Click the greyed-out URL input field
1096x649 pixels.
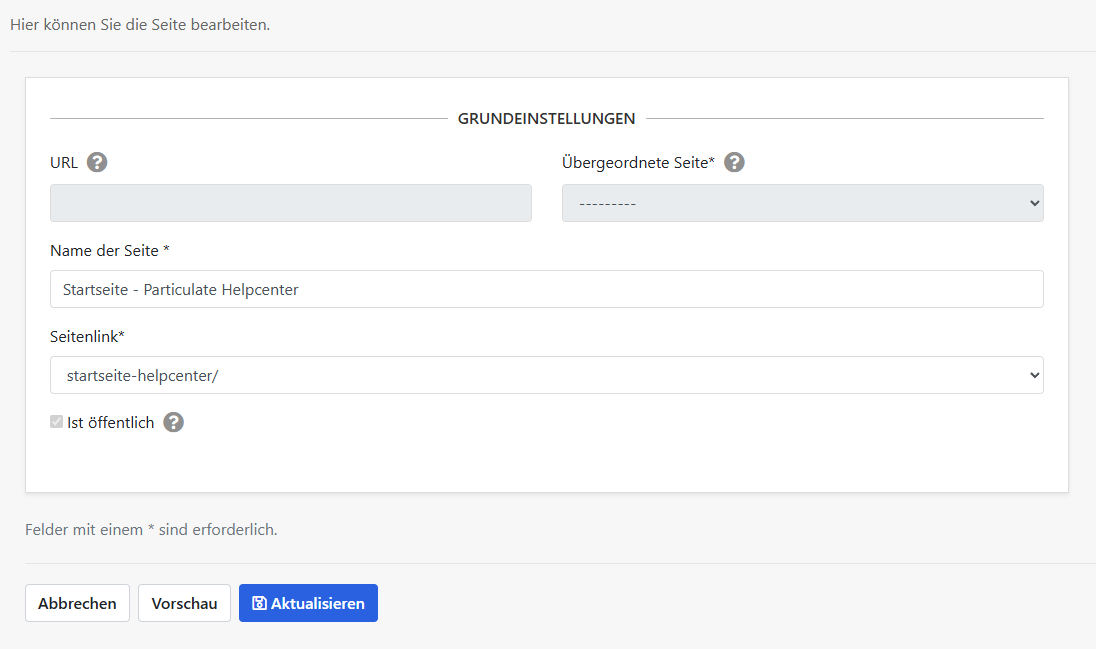(x=290, y=203)
